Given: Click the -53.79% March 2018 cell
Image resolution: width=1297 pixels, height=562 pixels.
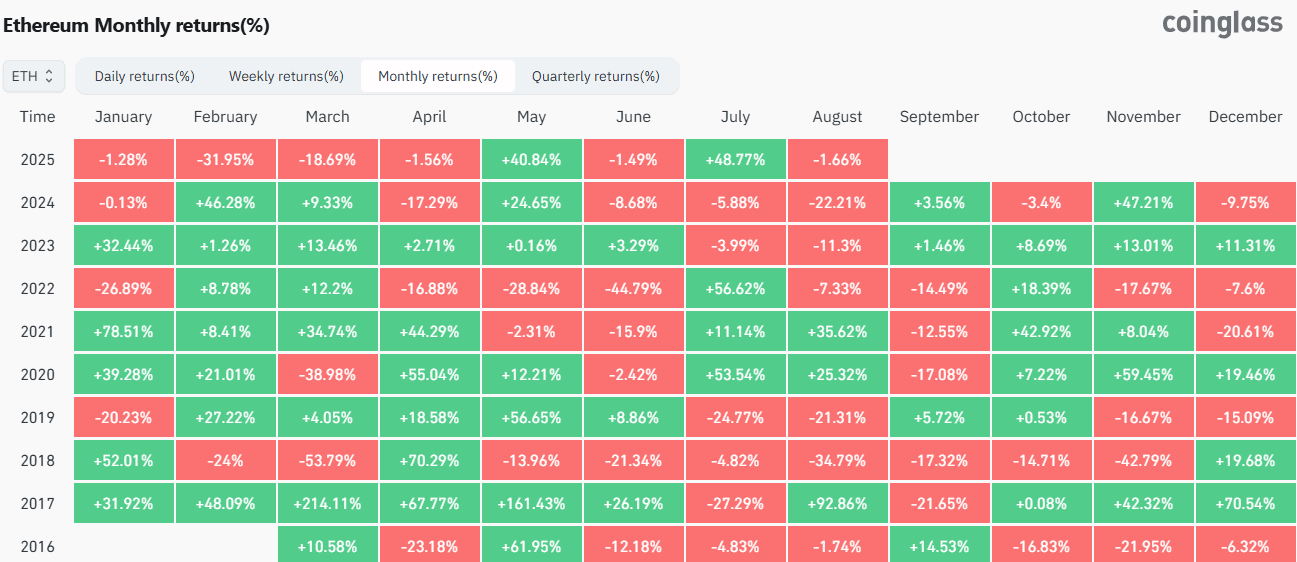Looking at the screenshot, I should click(x=327, y=461).
